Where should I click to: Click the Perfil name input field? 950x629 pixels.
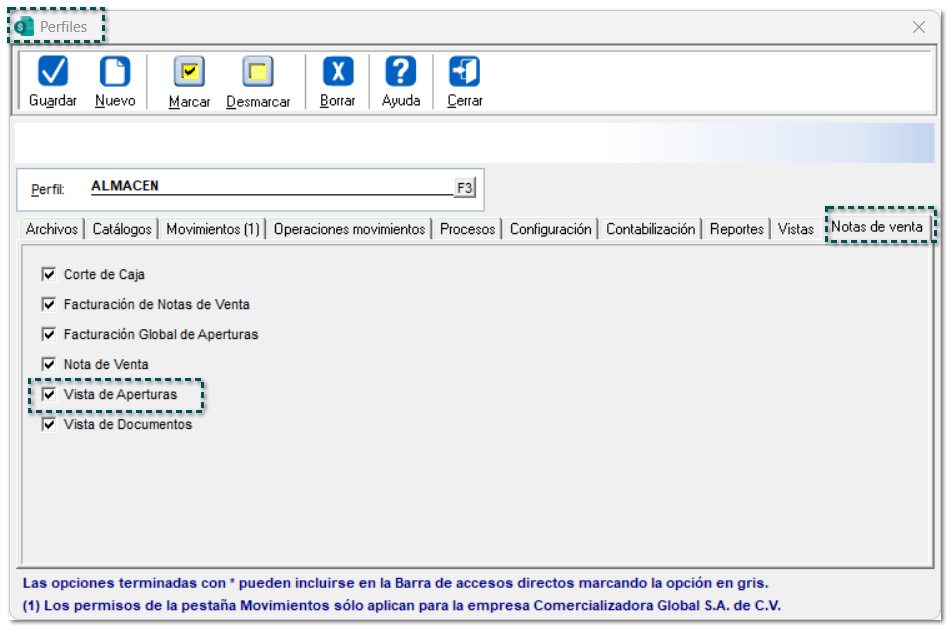click(x=270, y=186)
